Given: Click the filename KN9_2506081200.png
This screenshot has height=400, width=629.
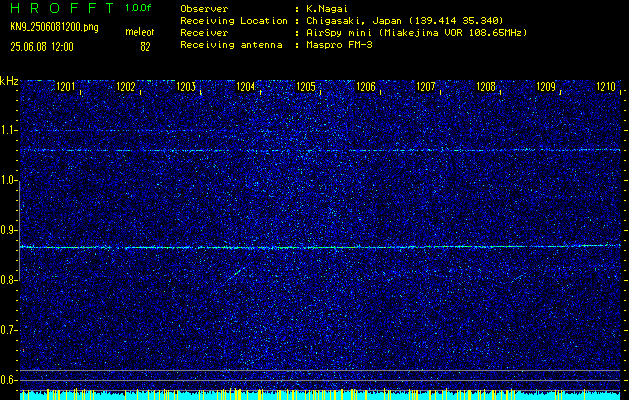Looking at the screenshot, I should tap(55, 28).
